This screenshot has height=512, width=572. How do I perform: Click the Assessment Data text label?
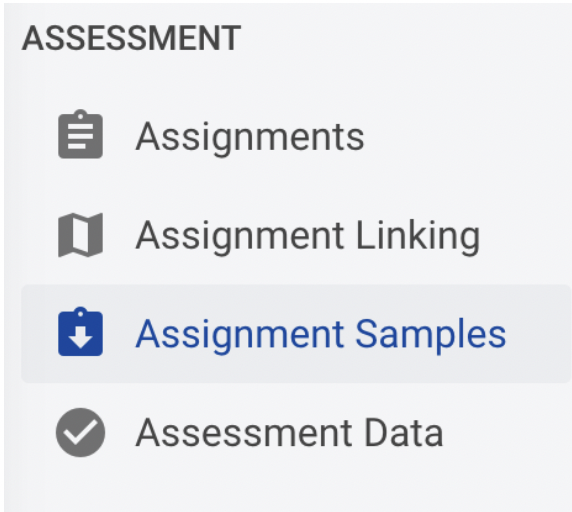point(289,433)
